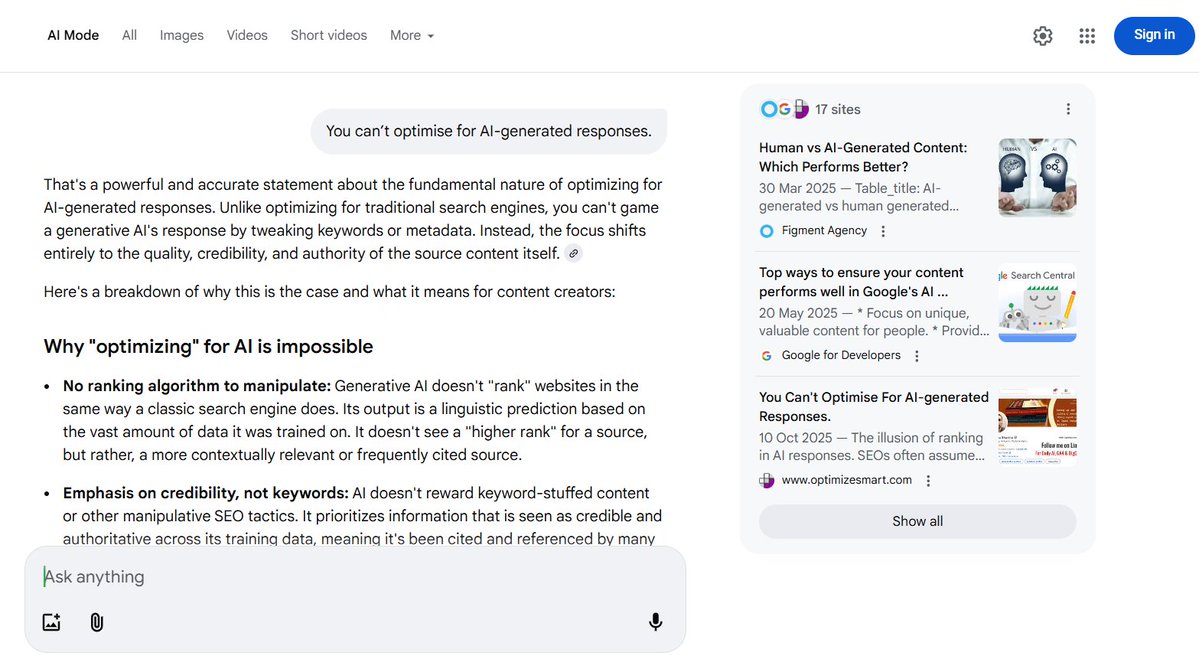Open the Google apps grid icon
This screenshot has height=669, width=1199.
(x=1087, y=36)
